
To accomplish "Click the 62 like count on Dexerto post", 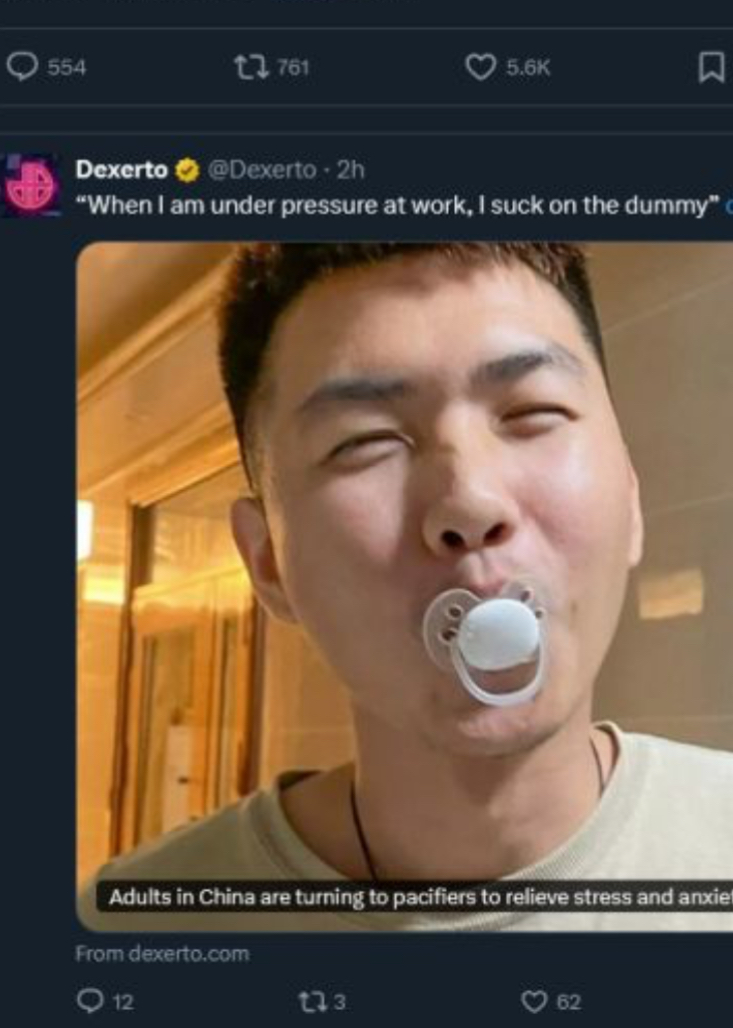I will click(x=569, y=1002).
